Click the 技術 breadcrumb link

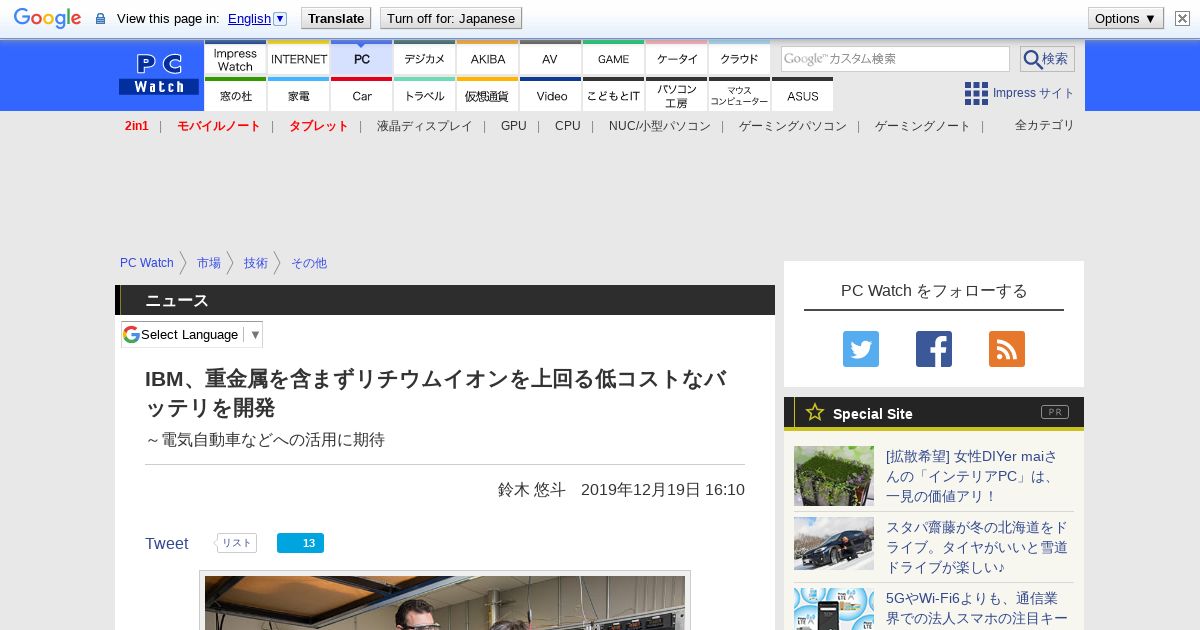pyautogui.click(x=256, y=263)
